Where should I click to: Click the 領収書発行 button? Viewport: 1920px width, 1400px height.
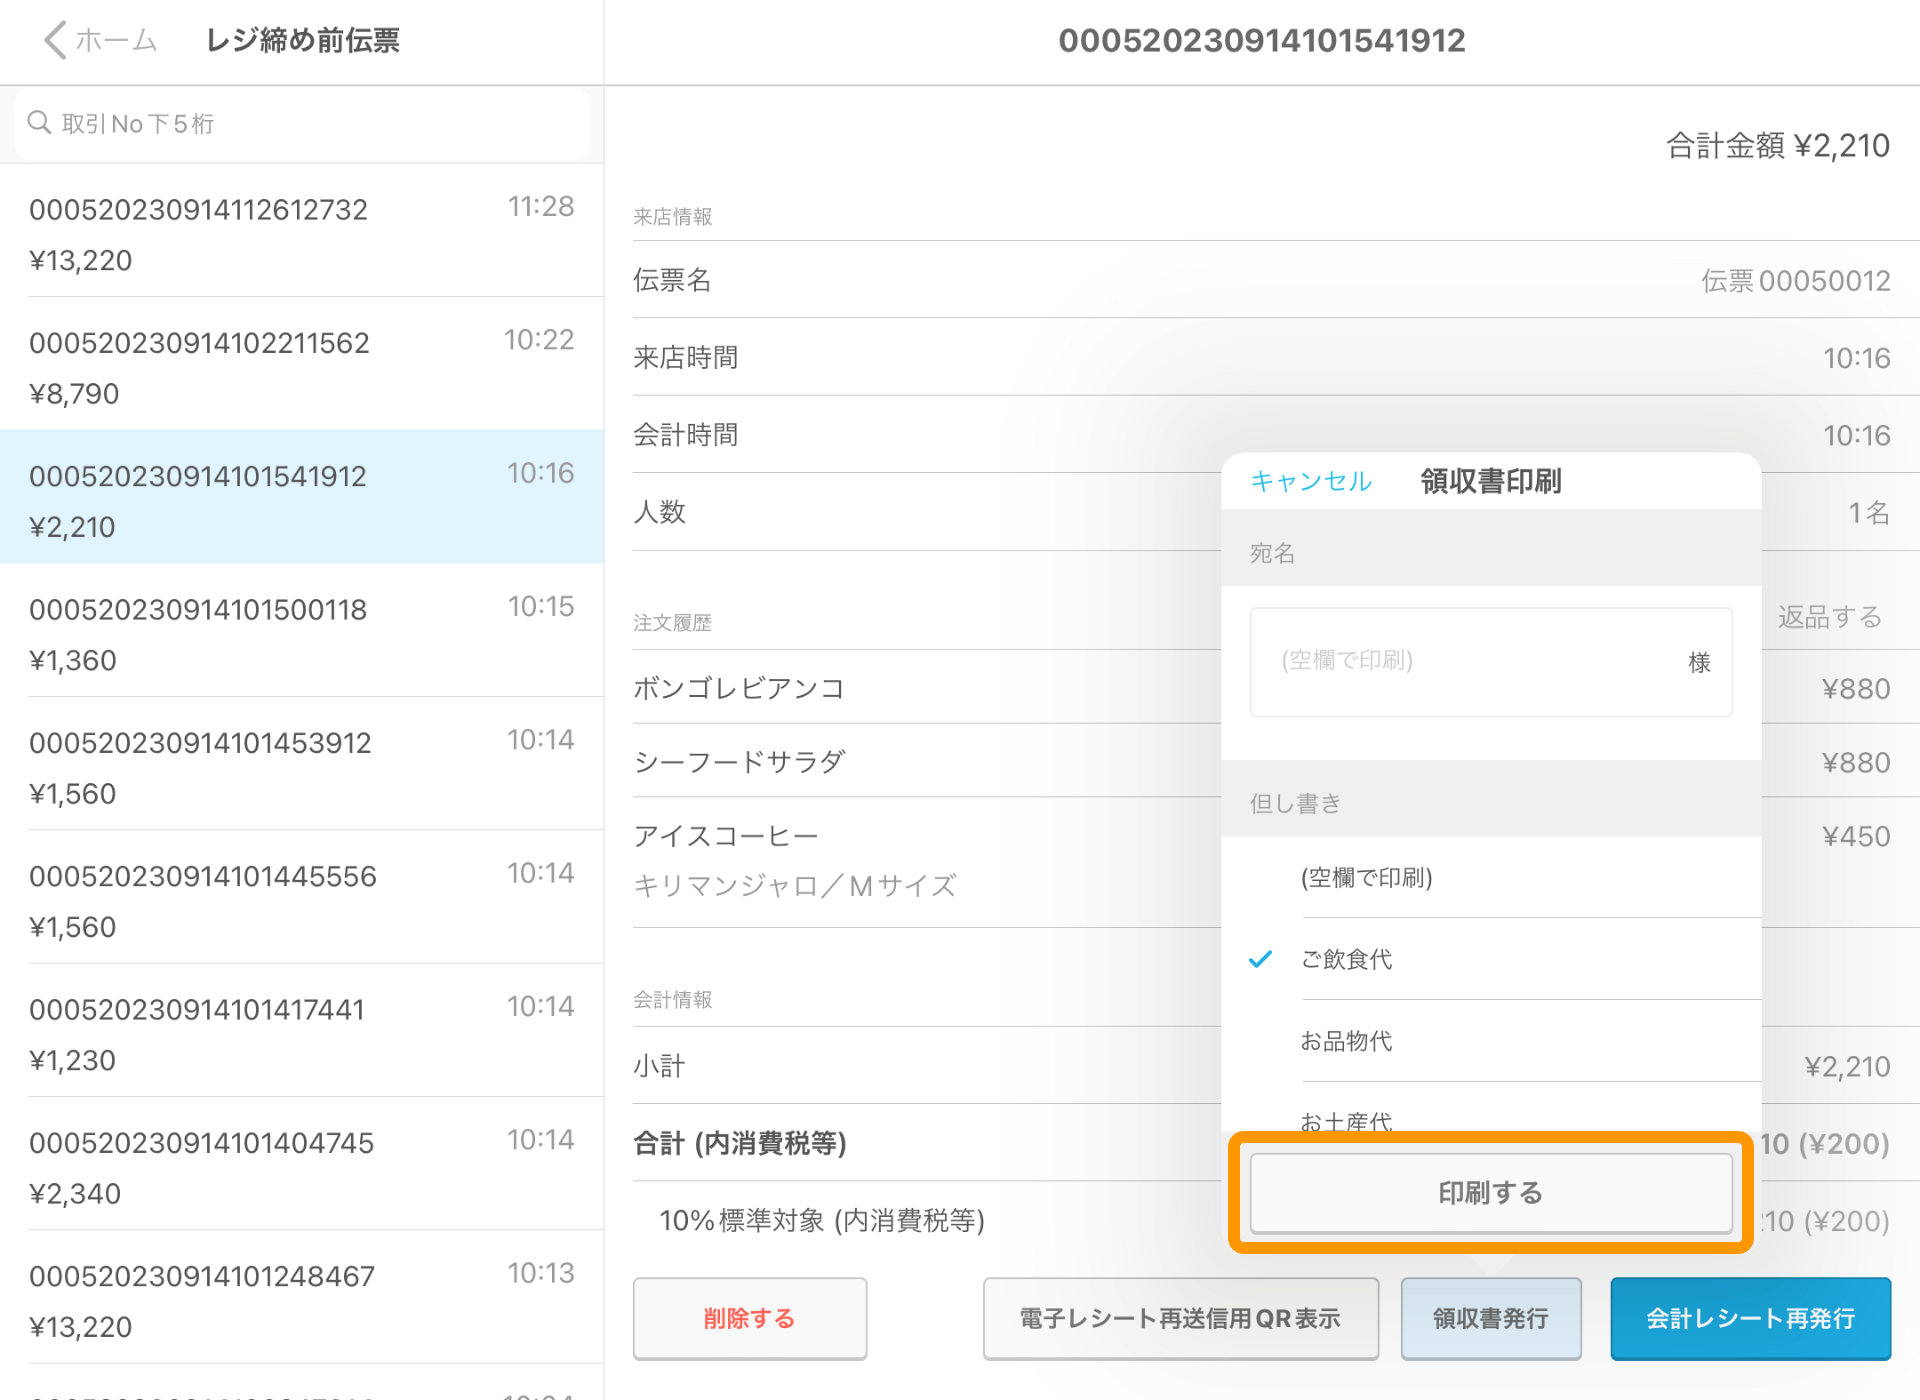coord(1490,1318)
